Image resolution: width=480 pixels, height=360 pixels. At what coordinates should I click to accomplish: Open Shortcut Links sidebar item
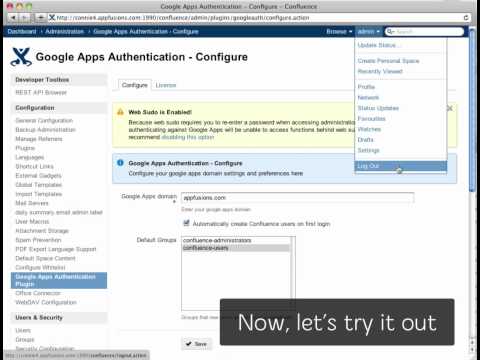[34, 166]
